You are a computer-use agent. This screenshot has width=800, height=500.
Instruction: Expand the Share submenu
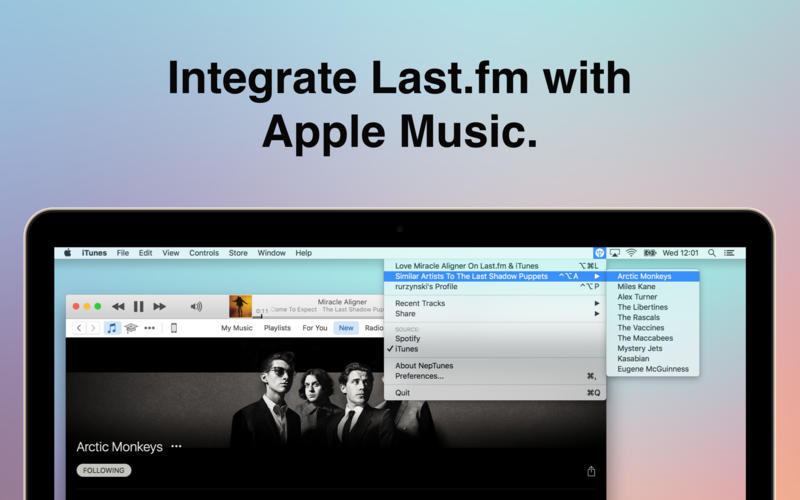(495, 313)
